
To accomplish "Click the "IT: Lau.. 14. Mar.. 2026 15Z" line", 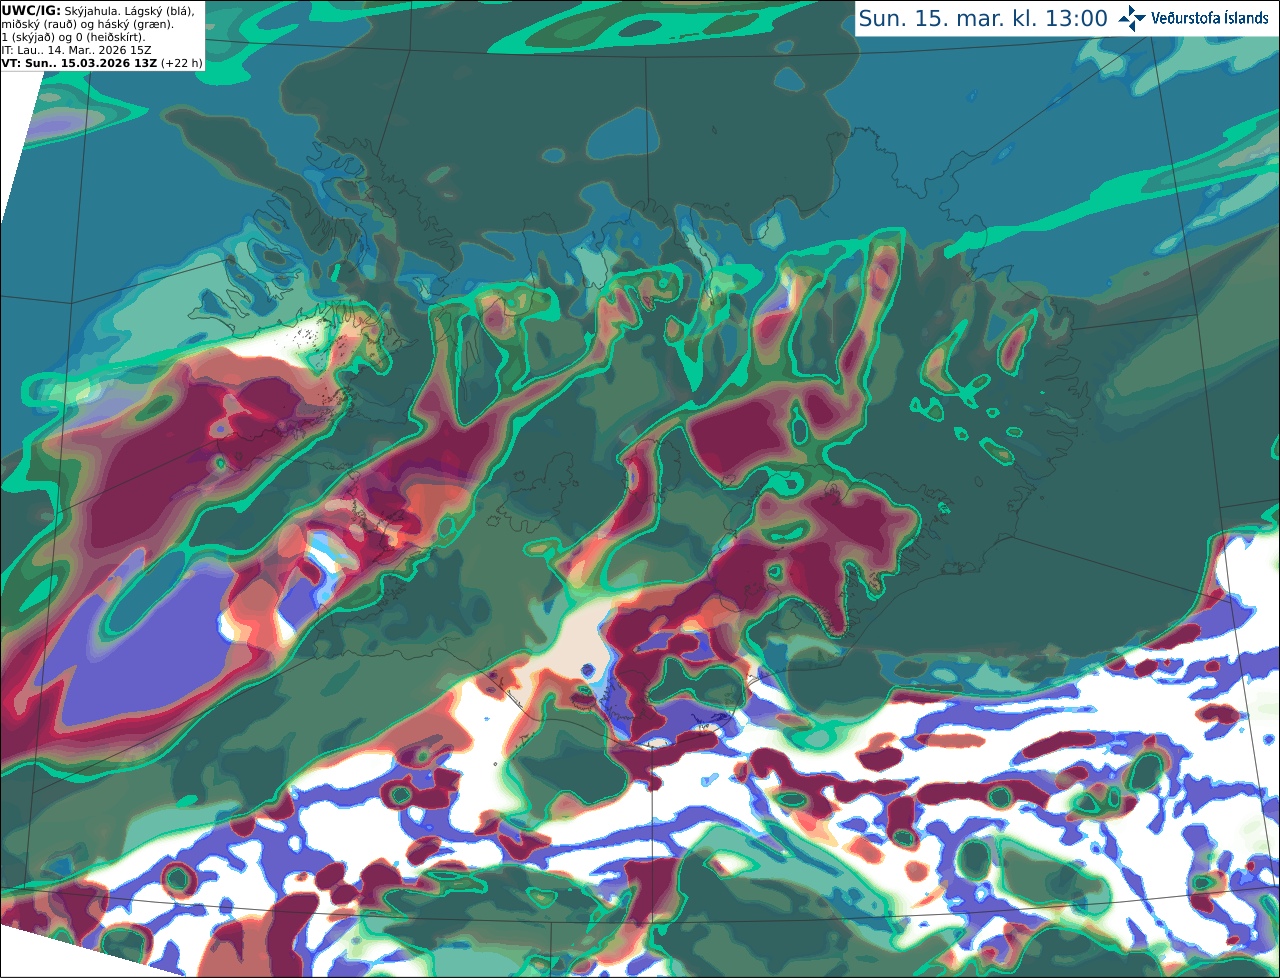I will [76, 50].
